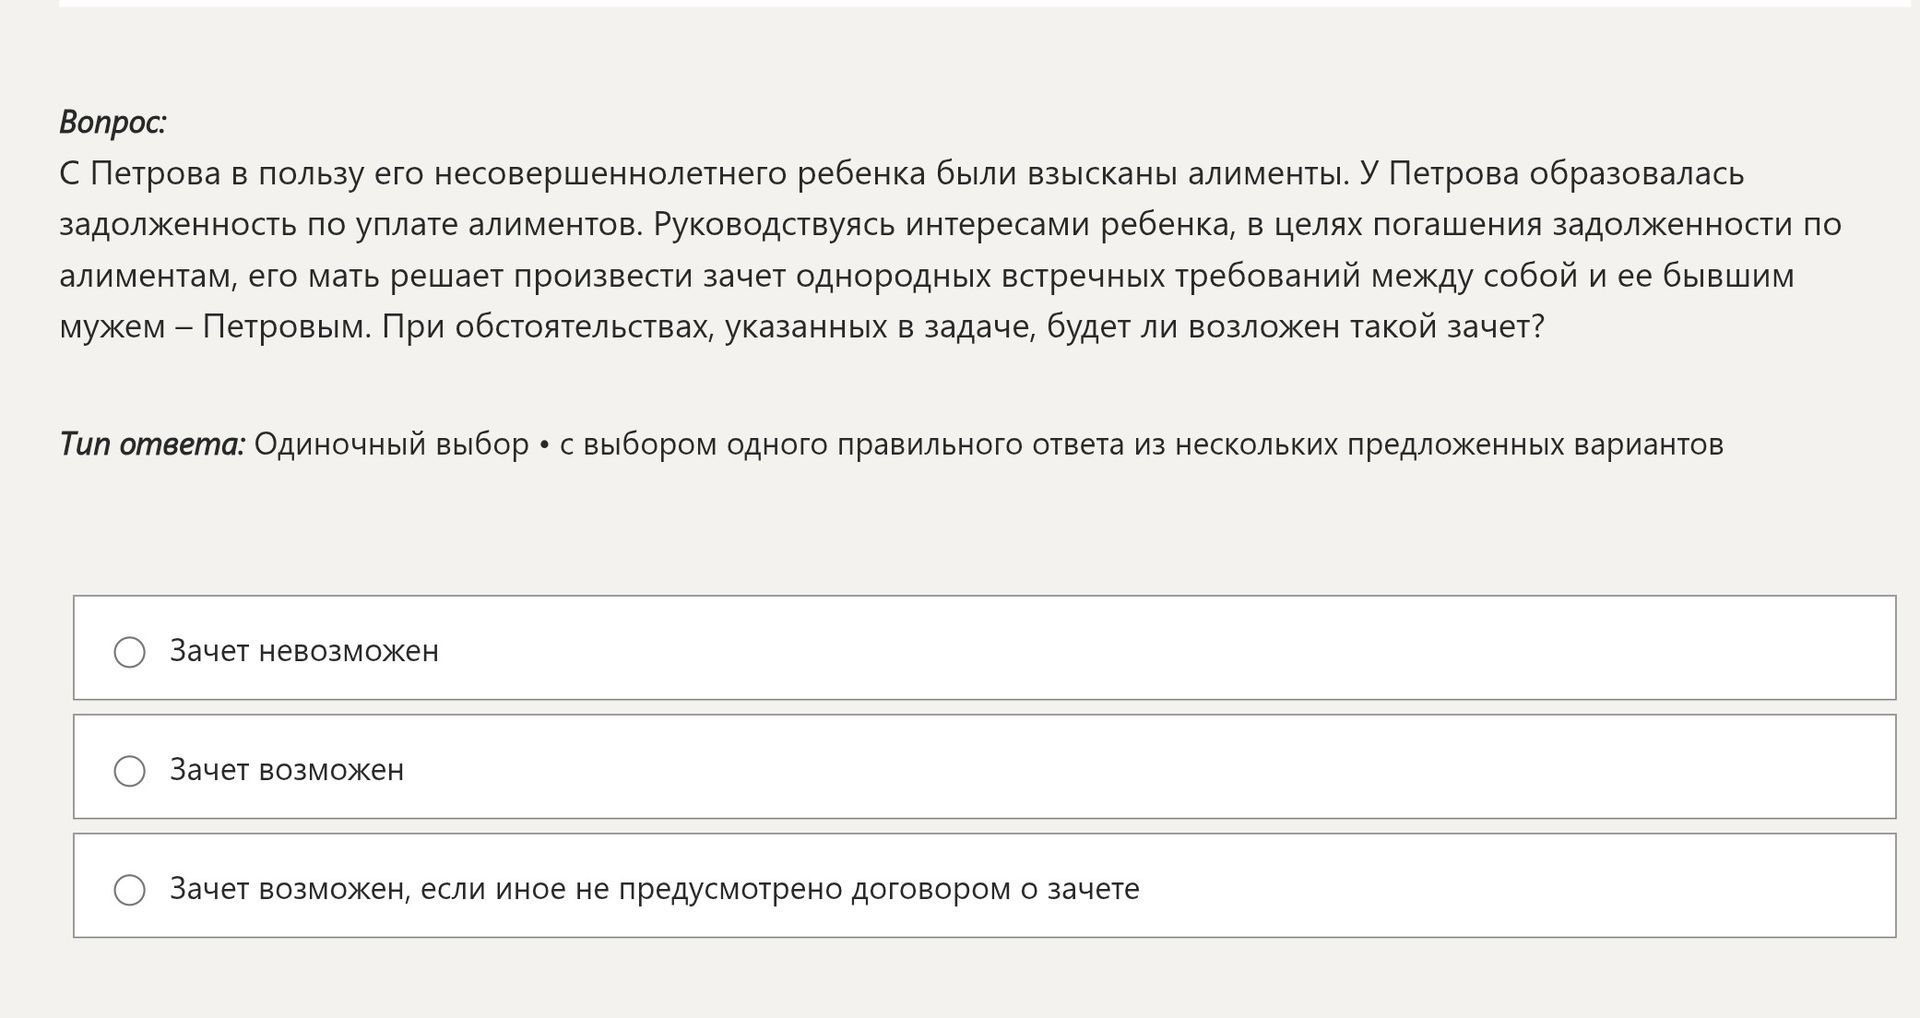Click the 'Одиночный выбор' text
1920x1018 pixels.
(x=391, y=444)
